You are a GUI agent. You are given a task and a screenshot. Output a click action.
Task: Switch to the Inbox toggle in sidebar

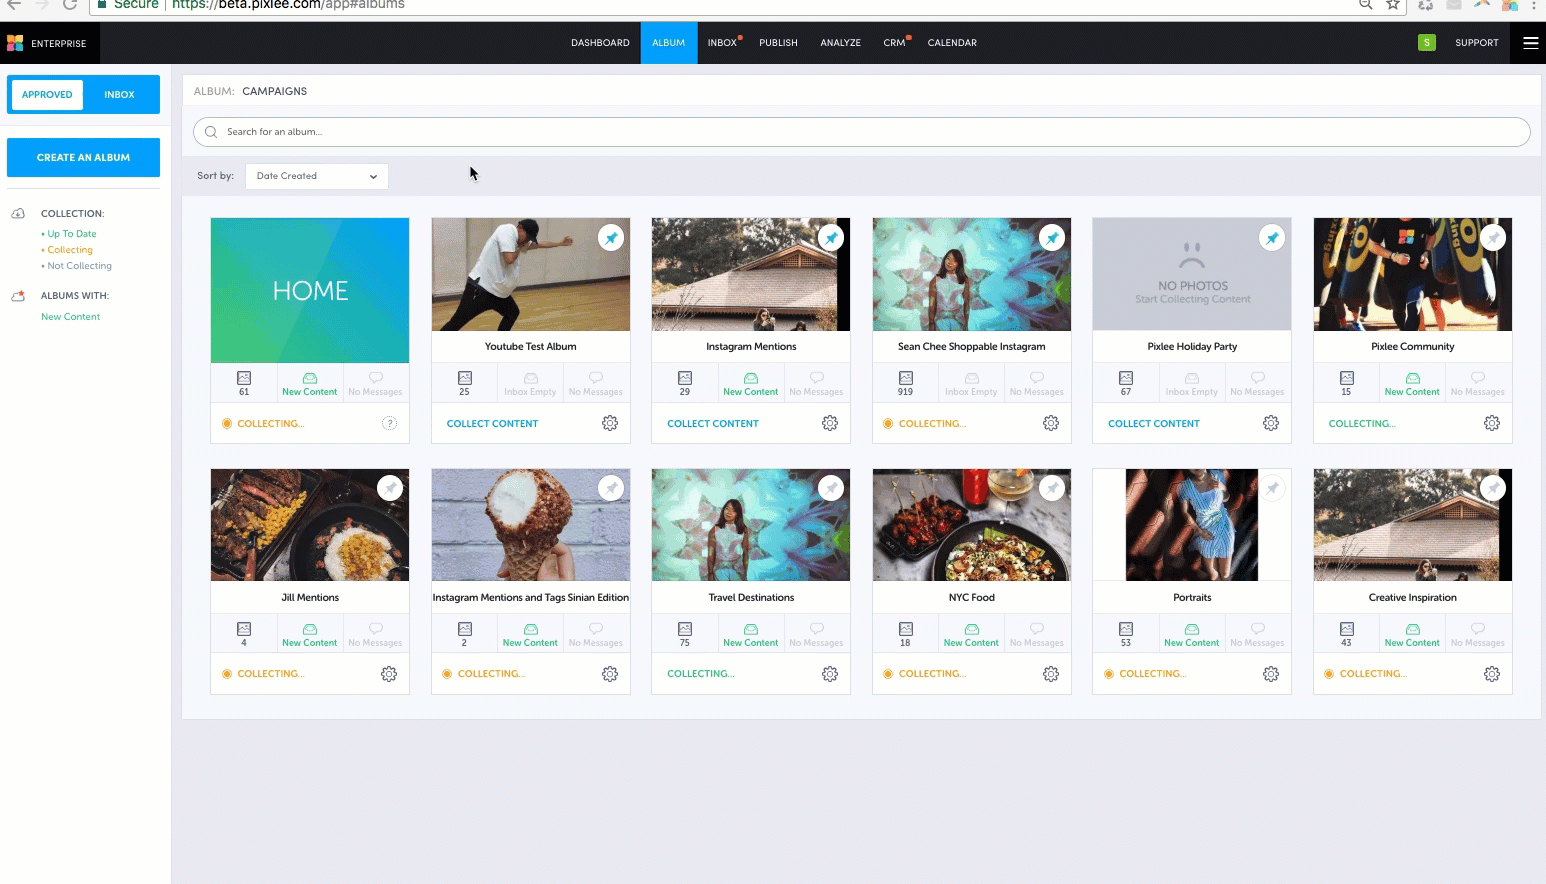click(x=119, y=95)
